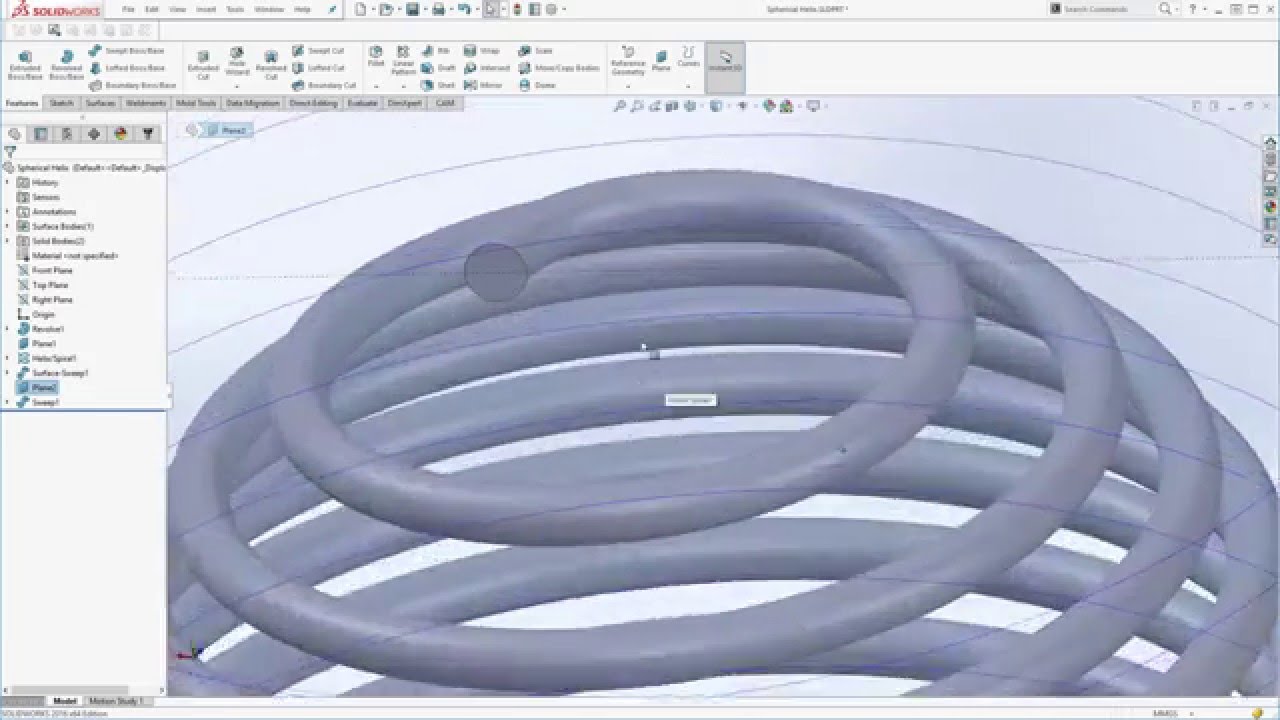Switch to the Surfaces tab
The image size is (1280, 720).
100,103
